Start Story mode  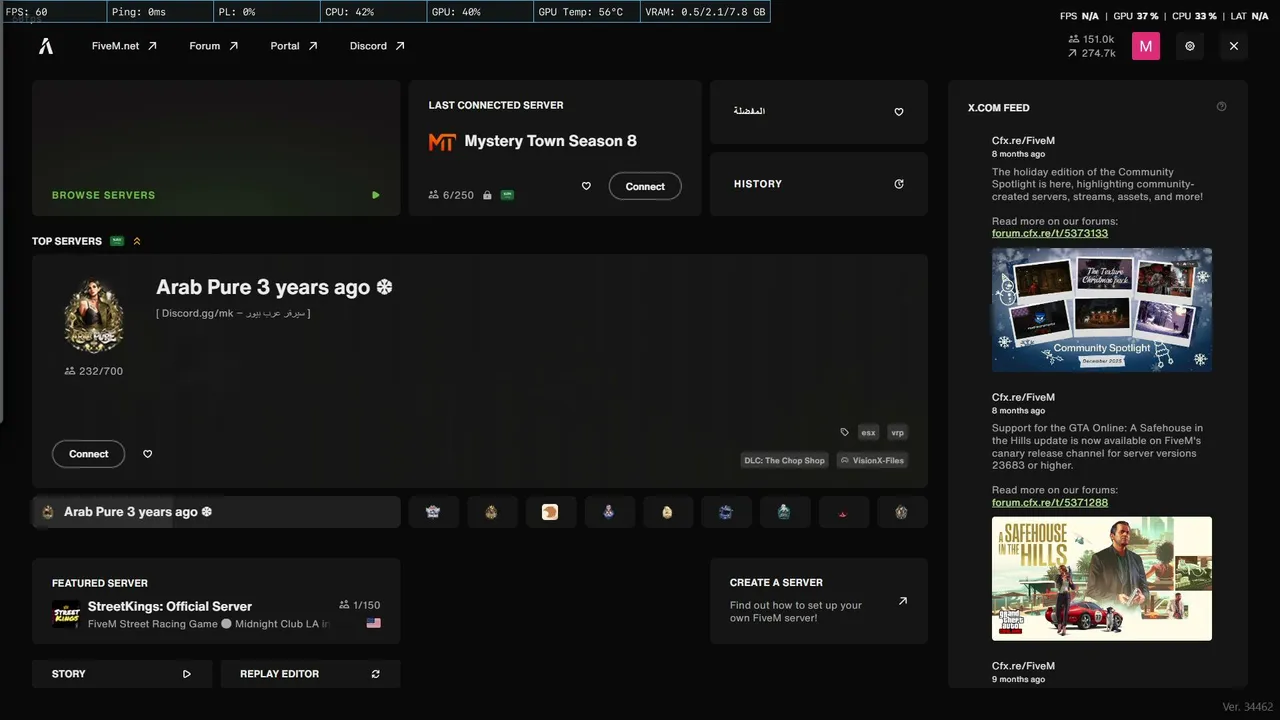122,674
